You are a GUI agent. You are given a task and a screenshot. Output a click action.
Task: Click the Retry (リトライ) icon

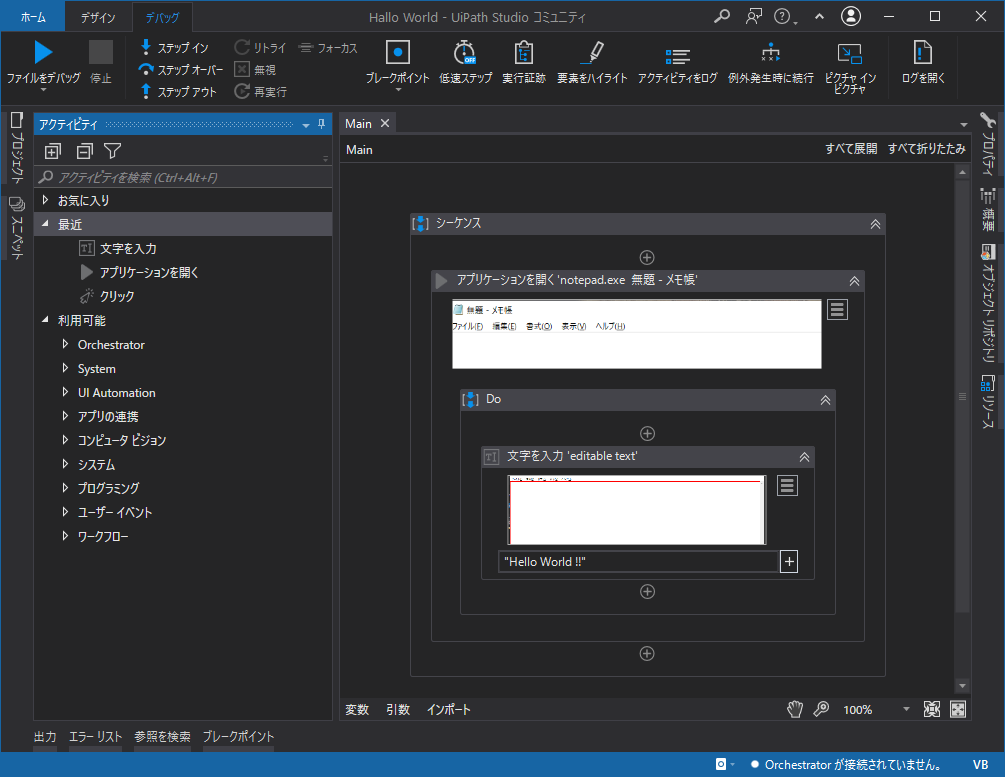tap(242, 47)
